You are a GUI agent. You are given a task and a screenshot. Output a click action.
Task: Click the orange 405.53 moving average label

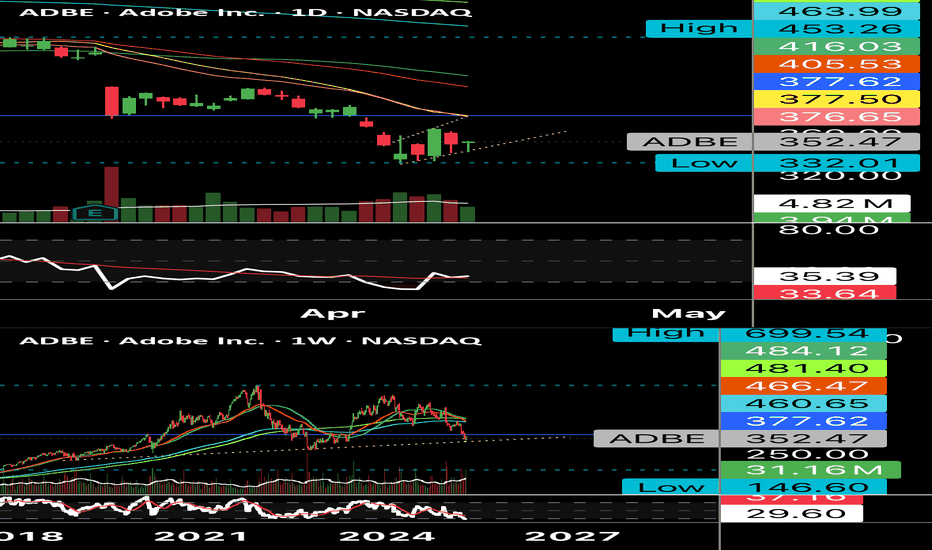(836, 64)
